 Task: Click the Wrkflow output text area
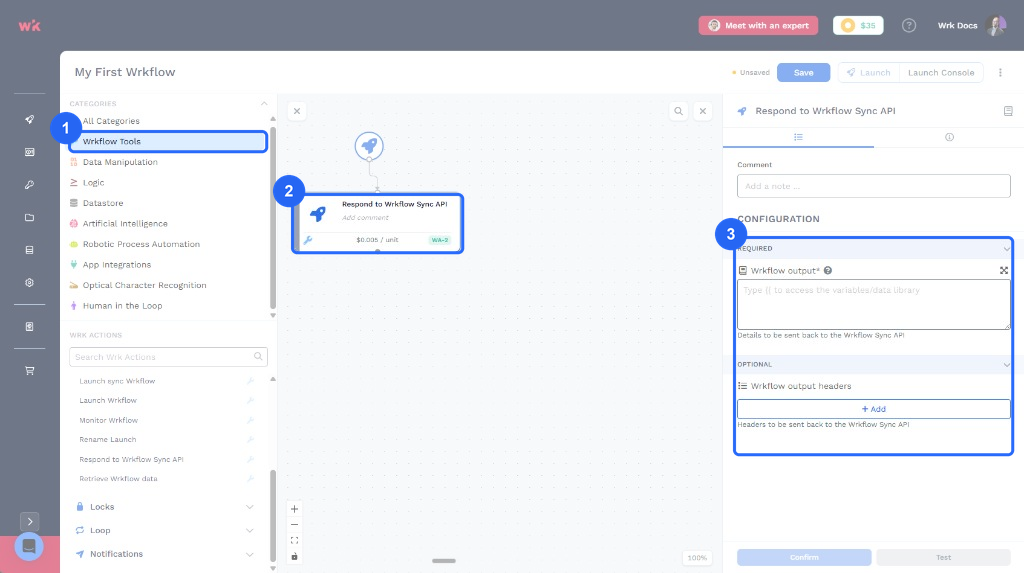click(x=874, y=304)
